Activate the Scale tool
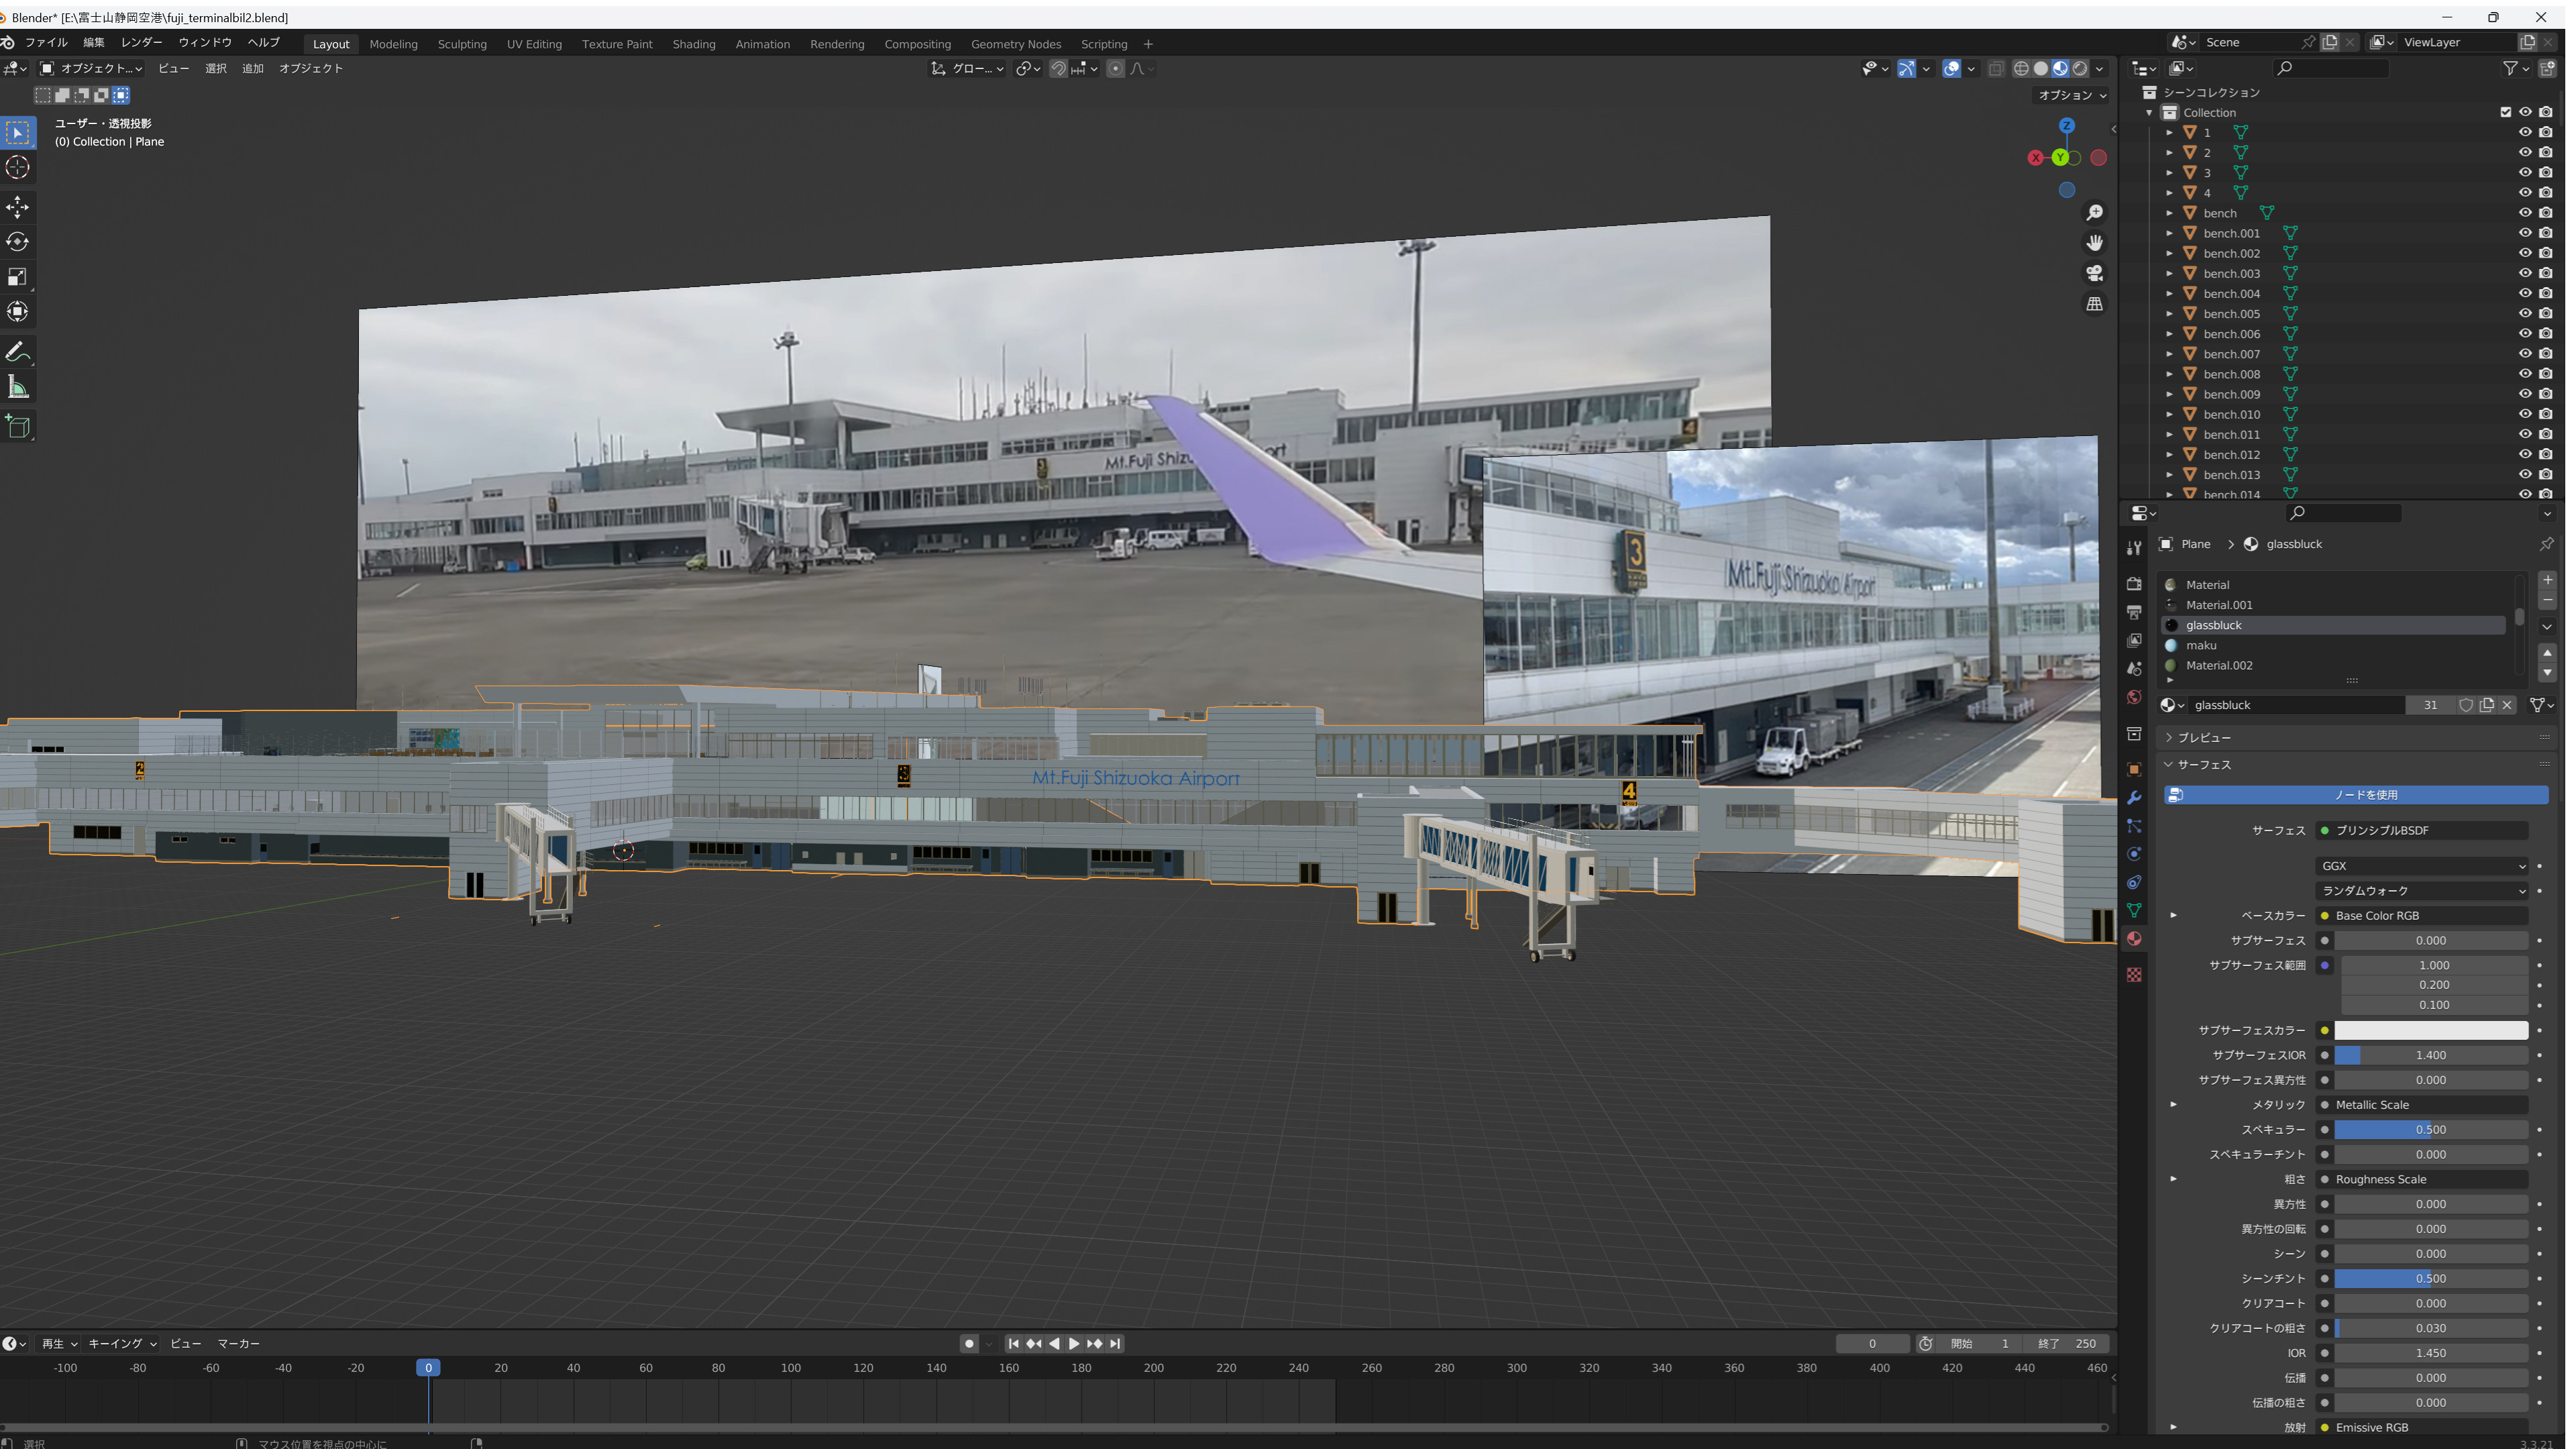 click(18, 277)
